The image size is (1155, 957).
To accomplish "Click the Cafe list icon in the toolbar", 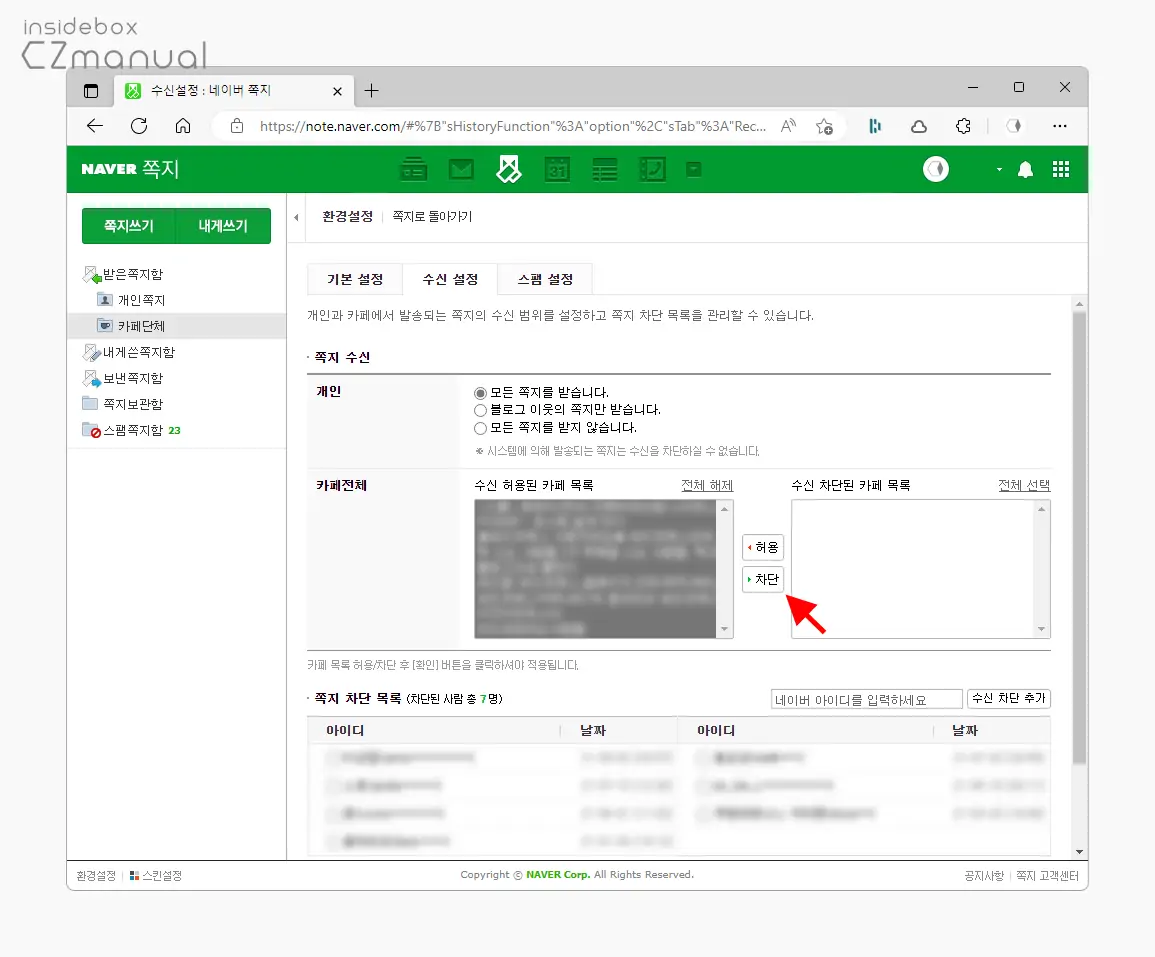I will [414, 169].
